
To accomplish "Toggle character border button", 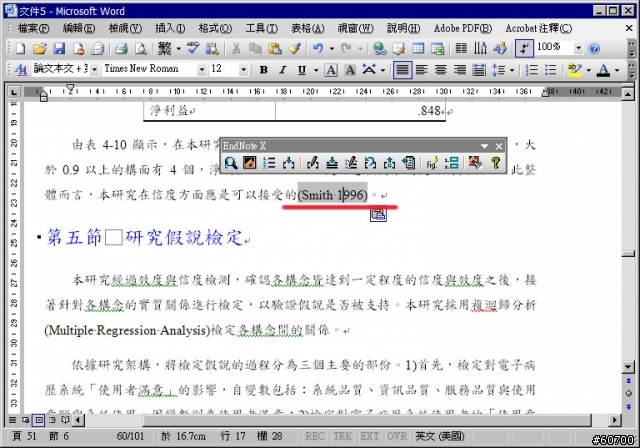I will pos(331,70).
